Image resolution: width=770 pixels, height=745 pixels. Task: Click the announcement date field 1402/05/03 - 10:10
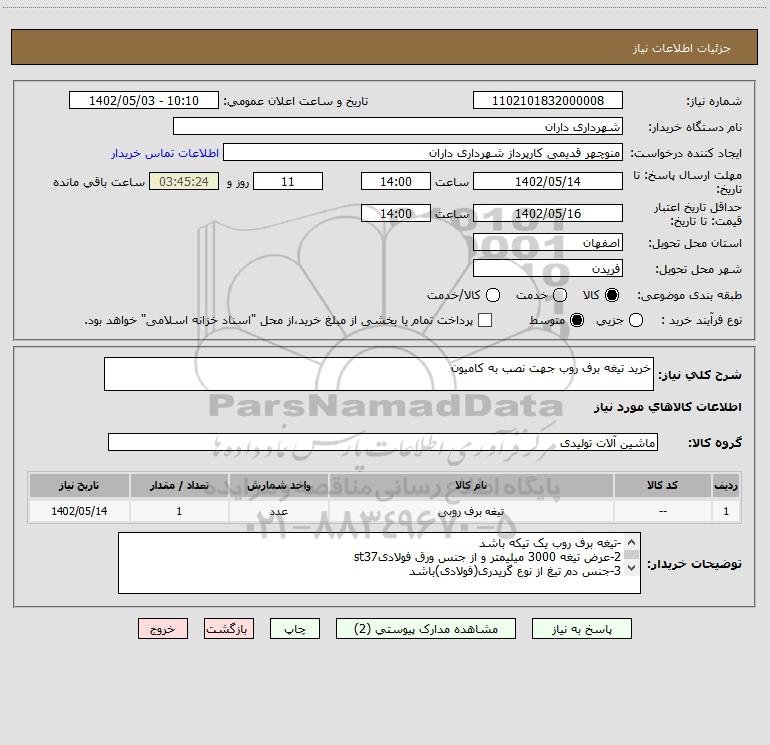click(144, 101)
